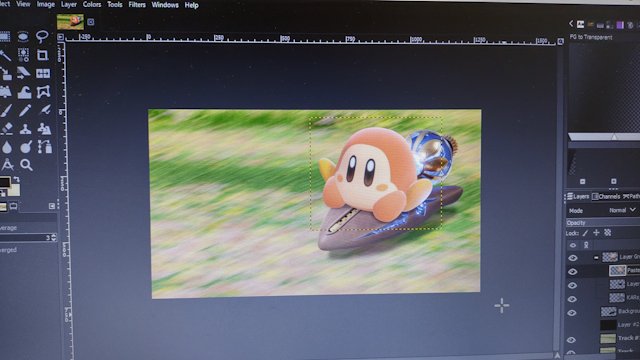The height and width of the screenshot is (360, 640).
Task: Select the Pencil tool
Action: tap(24, 110)
